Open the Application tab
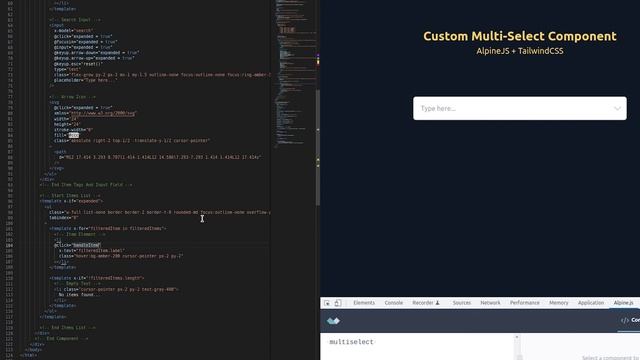The height and width of the screenshot is (360, 640). click(x=591, y=303)
